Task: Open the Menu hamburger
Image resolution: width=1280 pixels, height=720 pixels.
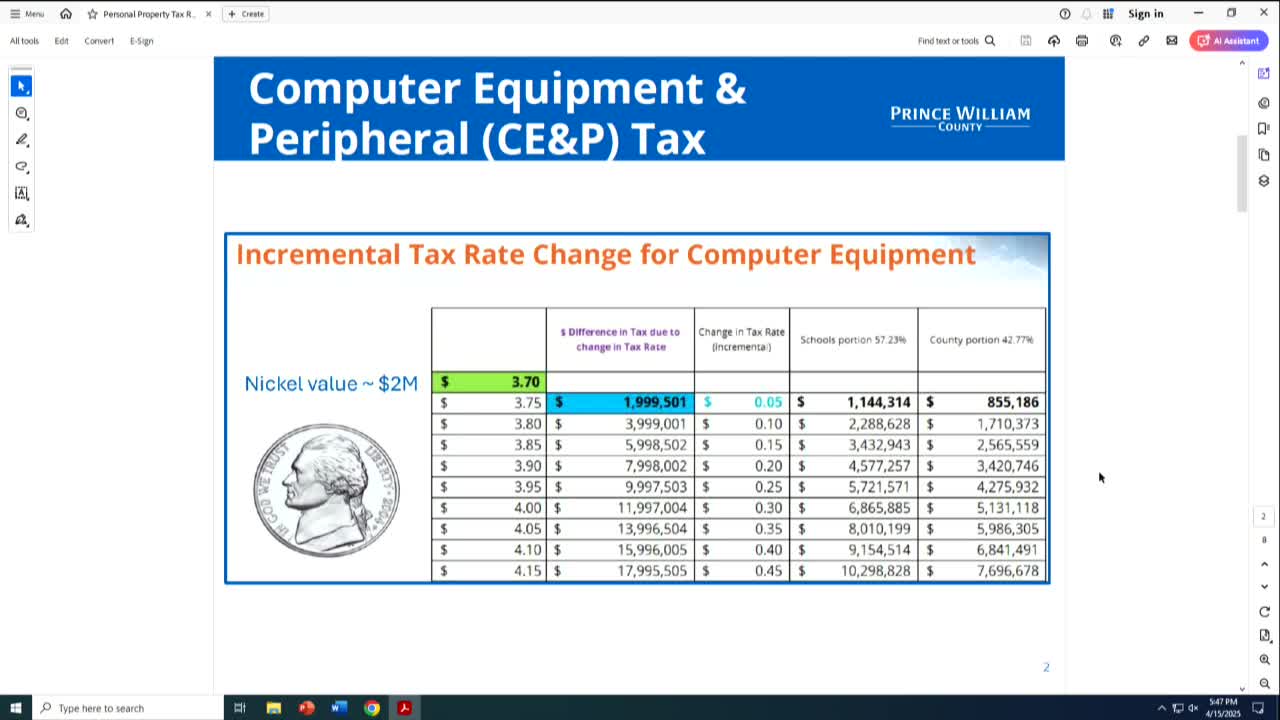Action: (27, 14)
